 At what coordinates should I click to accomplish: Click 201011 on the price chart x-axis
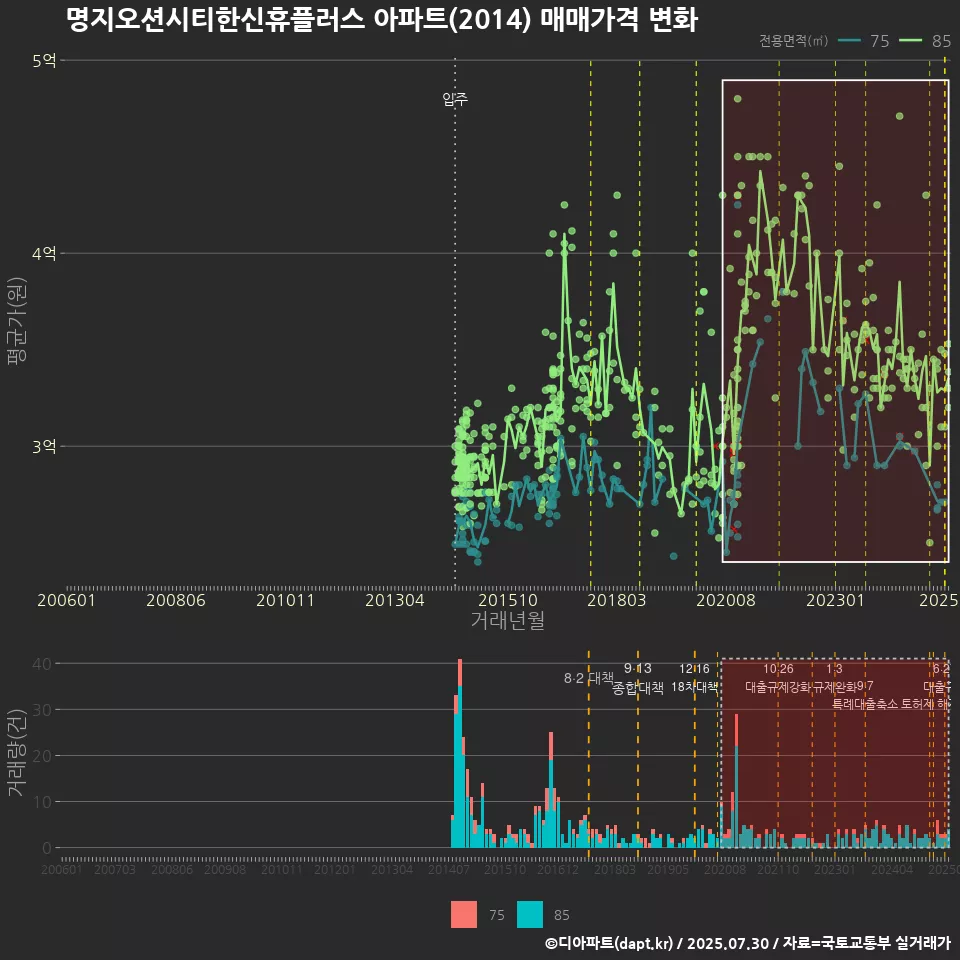285,600
